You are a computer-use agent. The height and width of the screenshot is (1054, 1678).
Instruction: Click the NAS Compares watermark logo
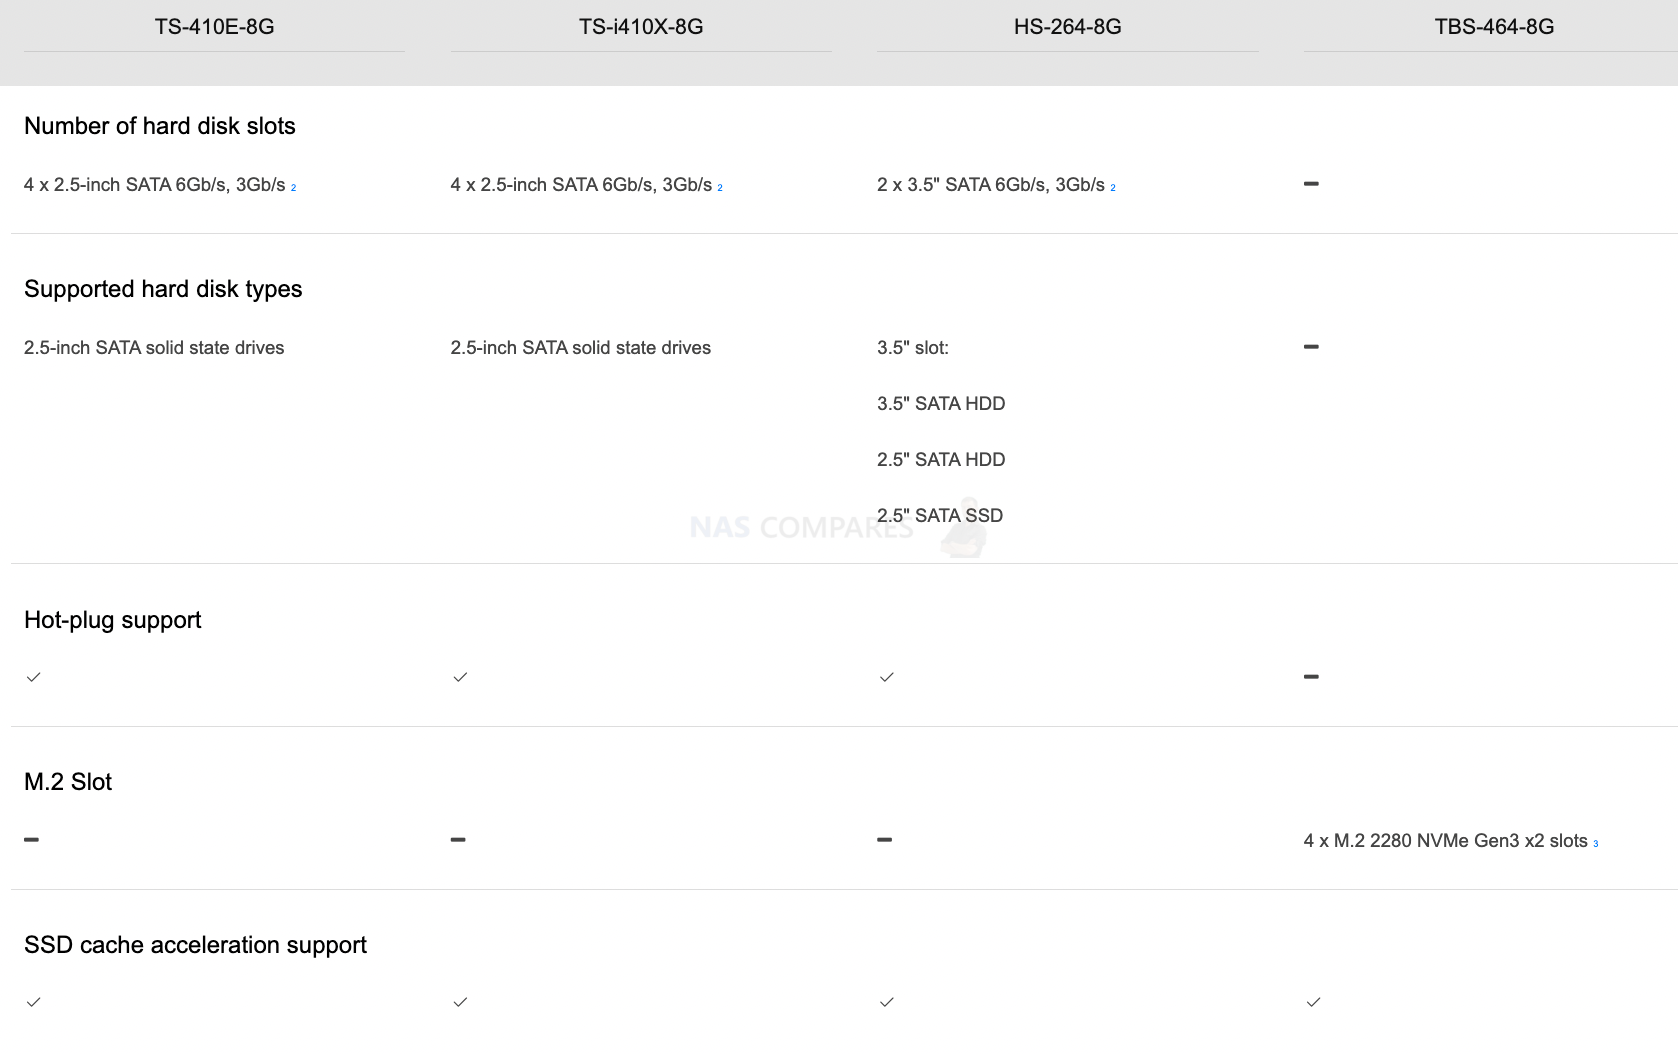pos(839,527)
